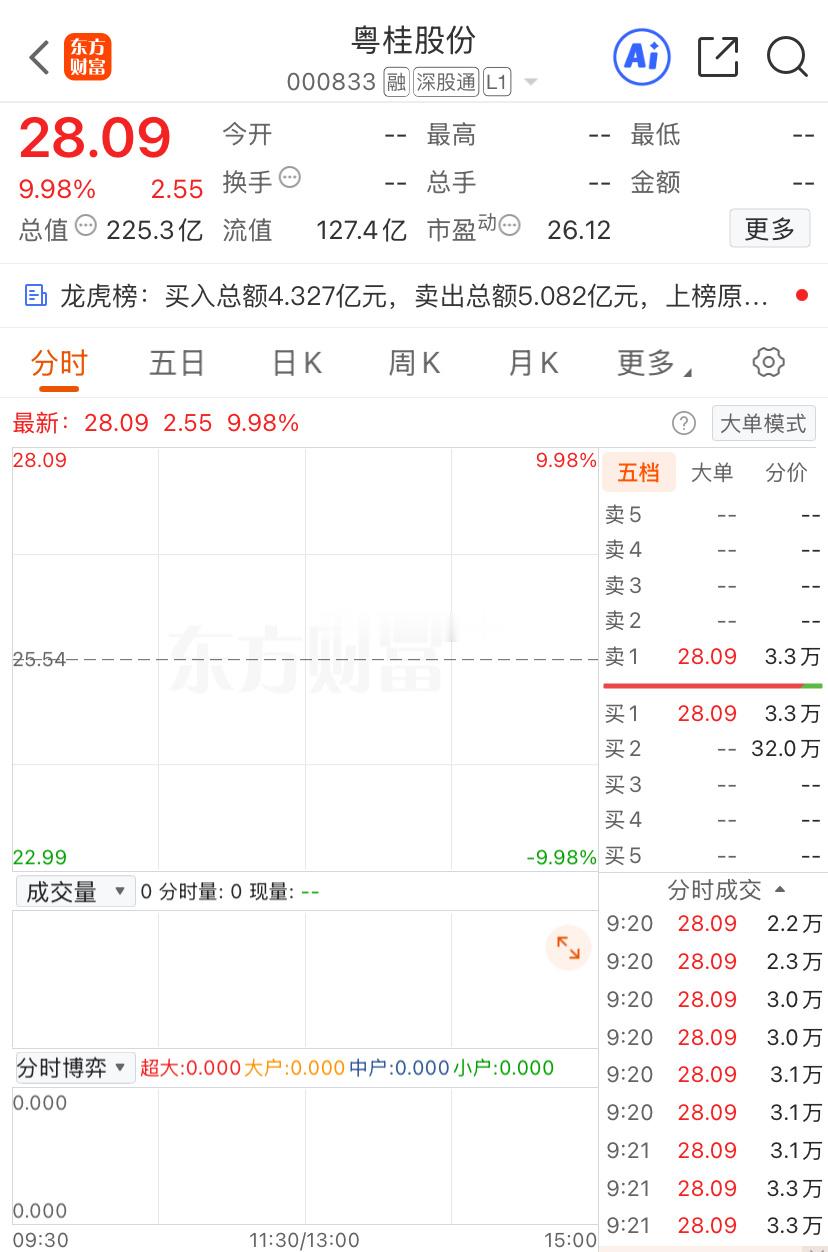The width and height of the screenshot is (828, 1252).
Task: Tap 大户:0.000 indicator label
Action: [295, 1068]
